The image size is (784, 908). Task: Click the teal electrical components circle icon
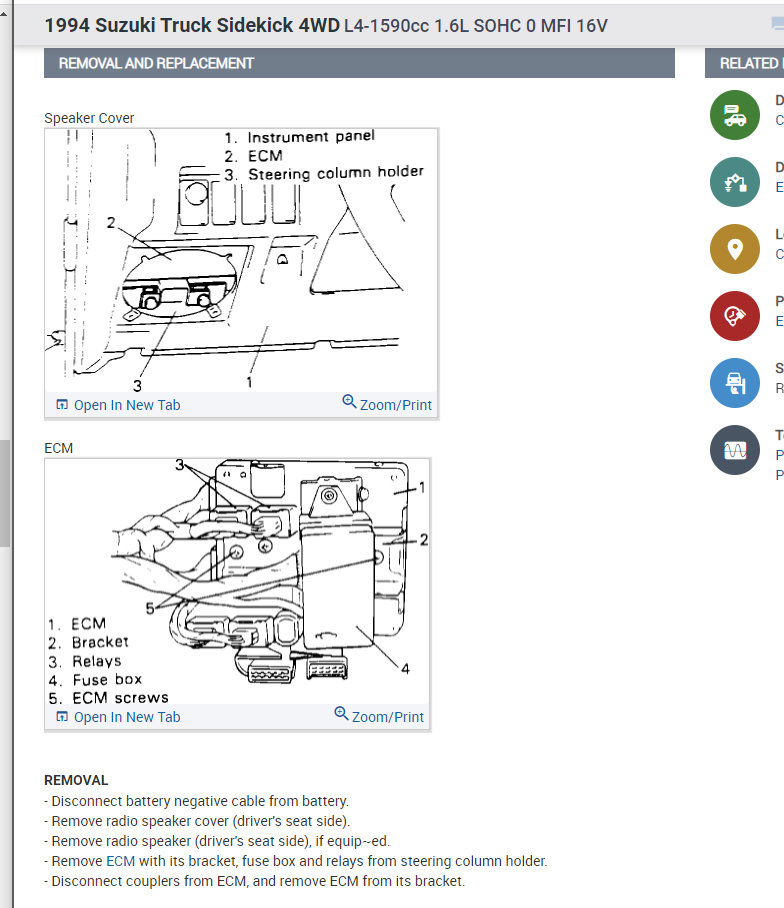point(735,182)
